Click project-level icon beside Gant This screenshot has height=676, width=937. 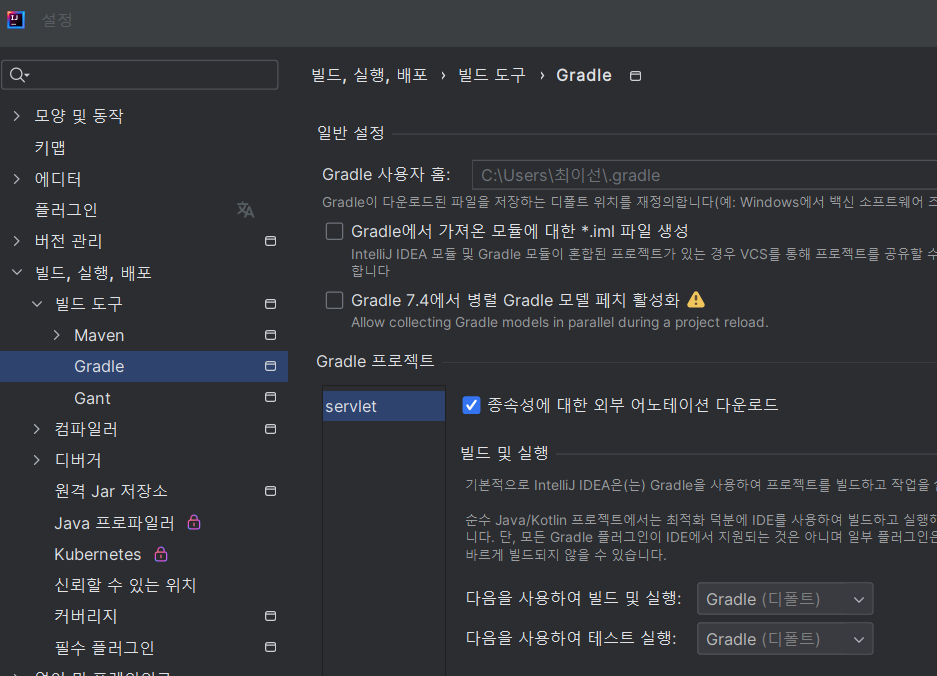270,397
